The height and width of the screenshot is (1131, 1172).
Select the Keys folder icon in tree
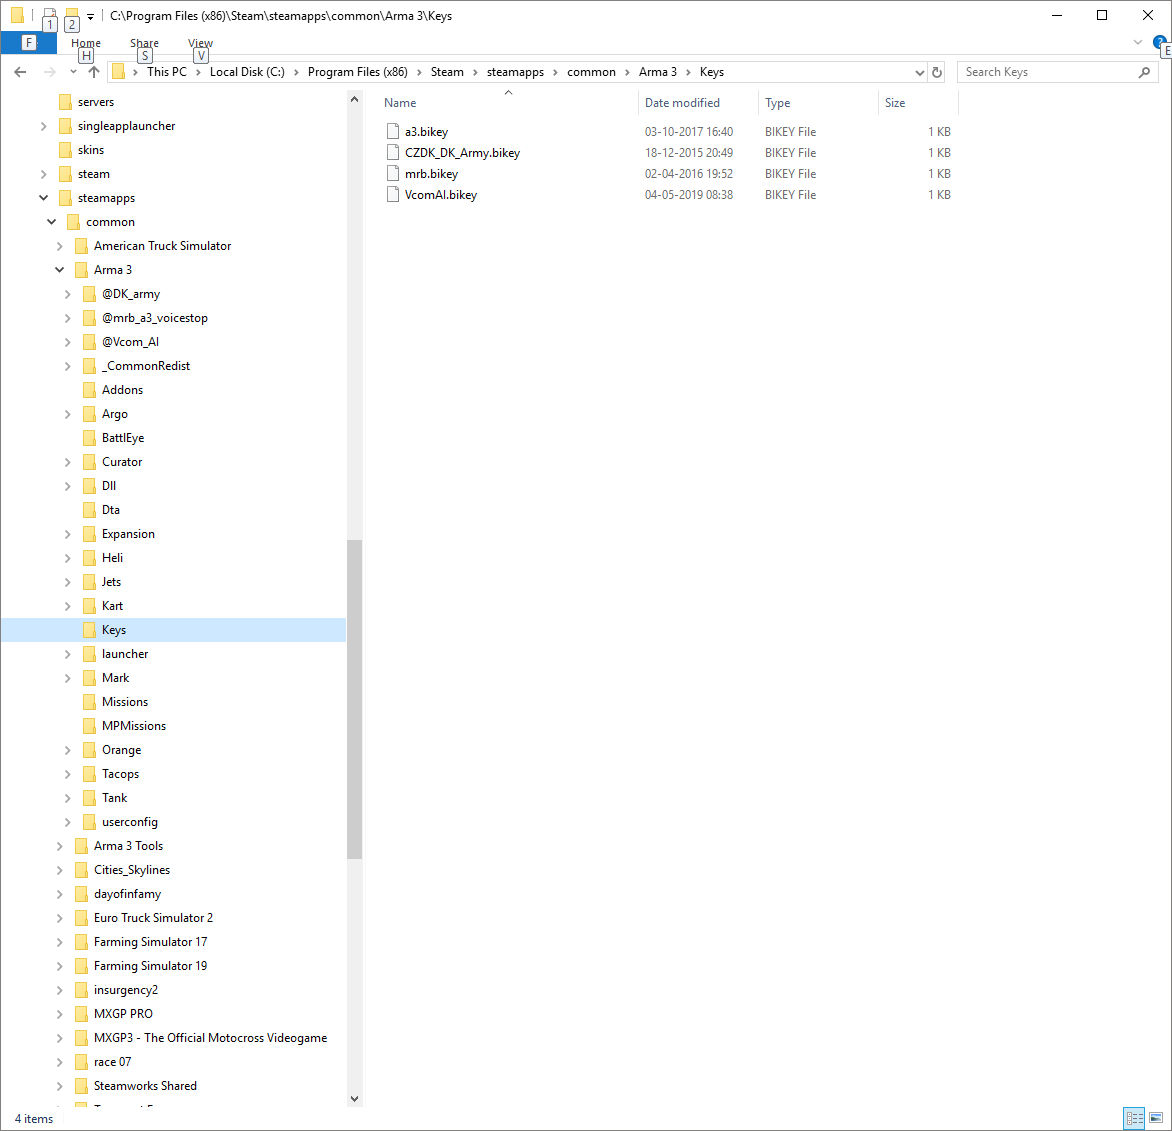[x=89, y=630]
